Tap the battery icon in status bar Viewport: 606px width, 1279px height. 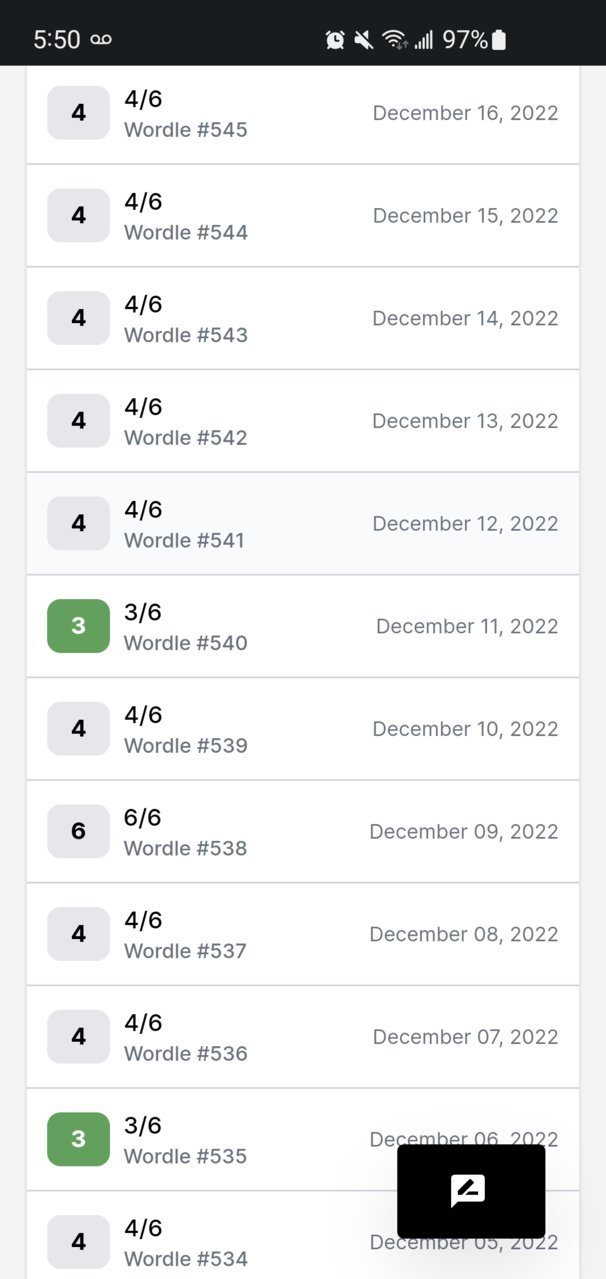(x=499, y=40)
